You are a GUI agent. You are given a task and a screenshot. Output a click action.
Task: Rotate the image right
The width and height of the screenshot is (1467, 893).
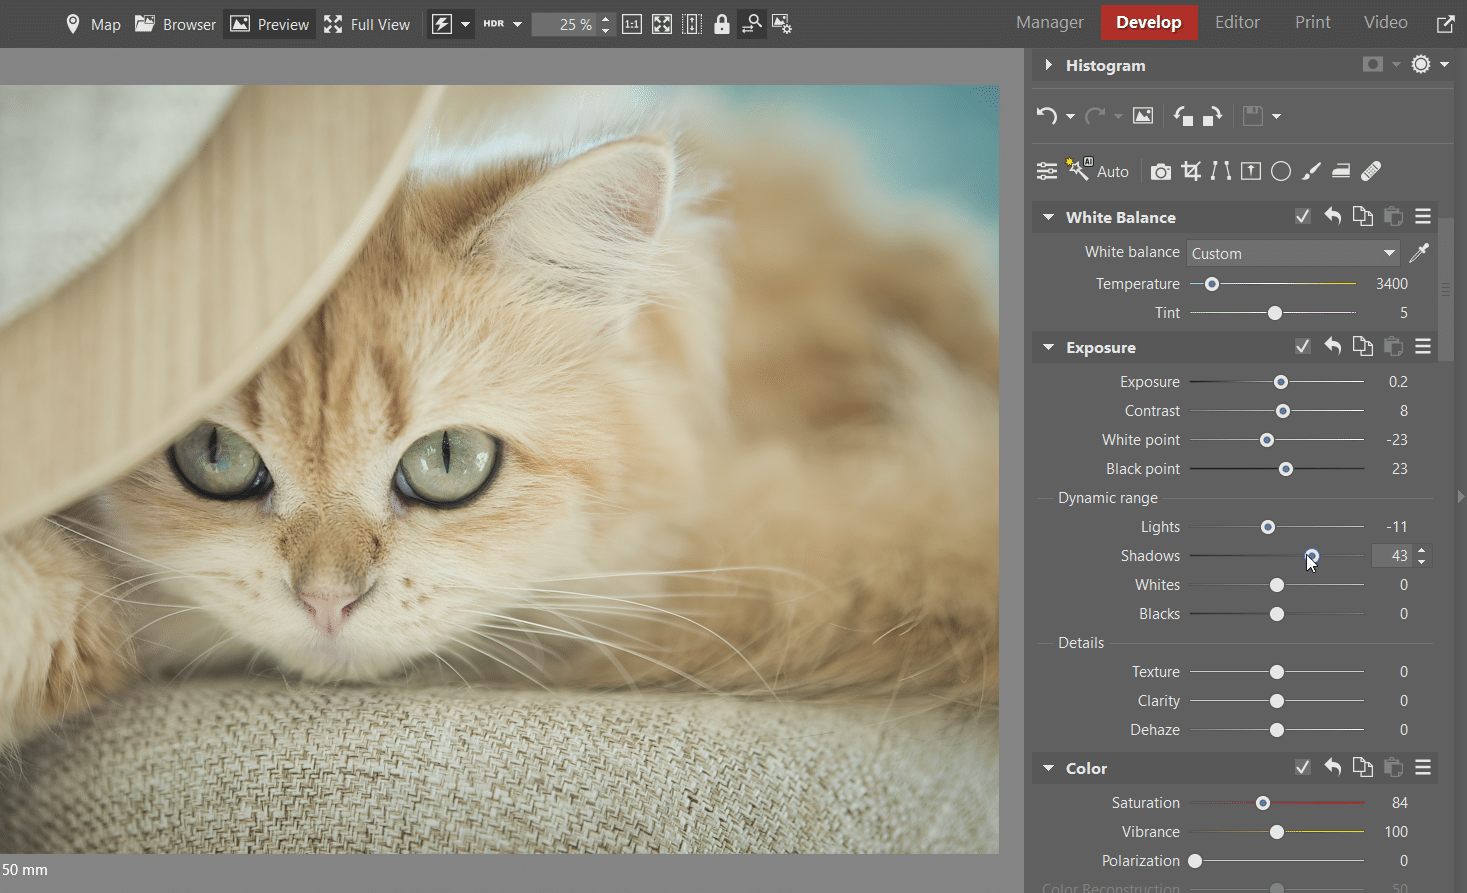click(1212, 116)
